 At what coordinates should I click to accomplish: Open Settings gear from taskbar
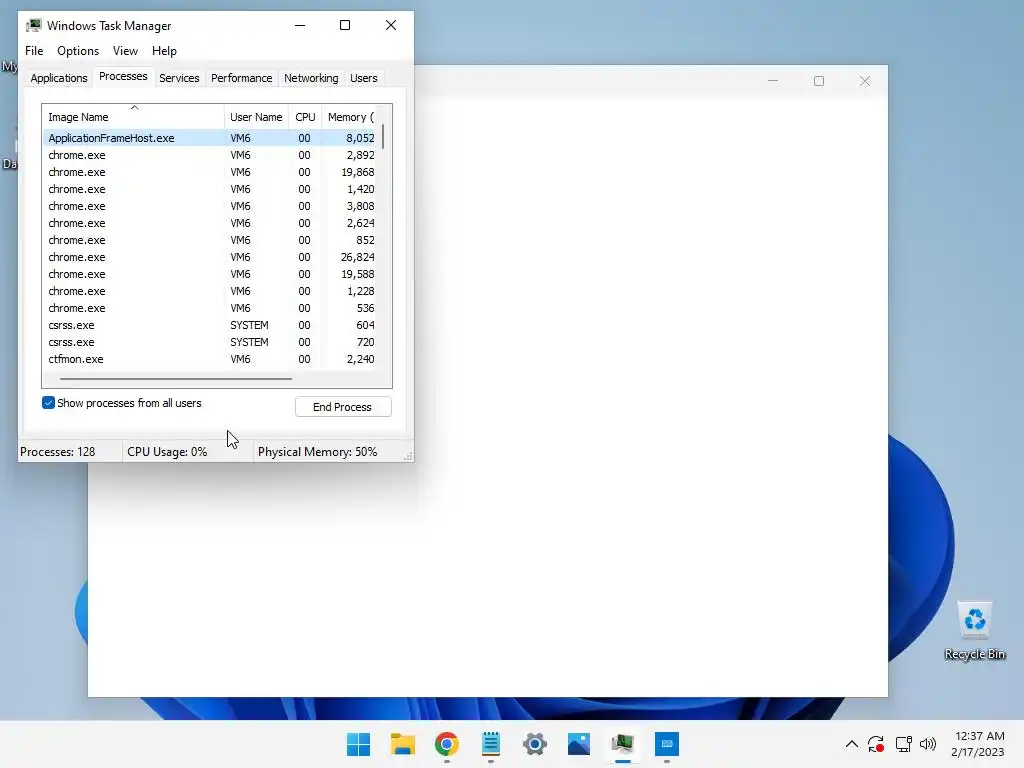coord(535,744)
